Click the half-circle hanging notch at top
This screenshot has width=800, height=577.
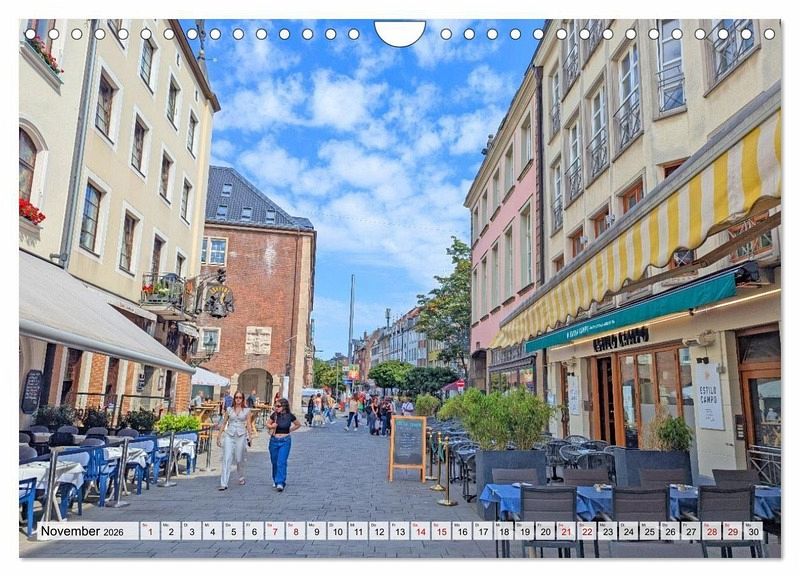[400, 32]
